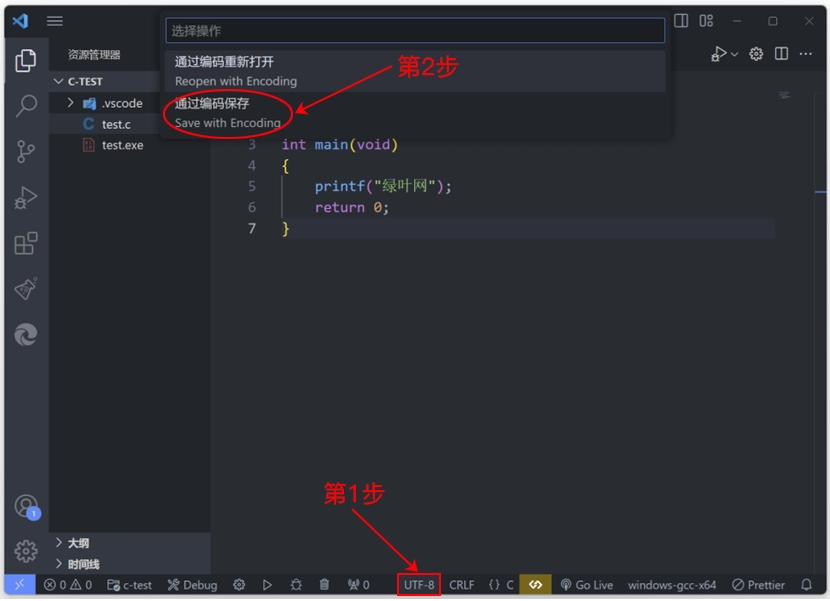Open the run button dropdown arrow
Image resolution: width=830 pixels, height=601 pixels.
(x=733, y=54)
